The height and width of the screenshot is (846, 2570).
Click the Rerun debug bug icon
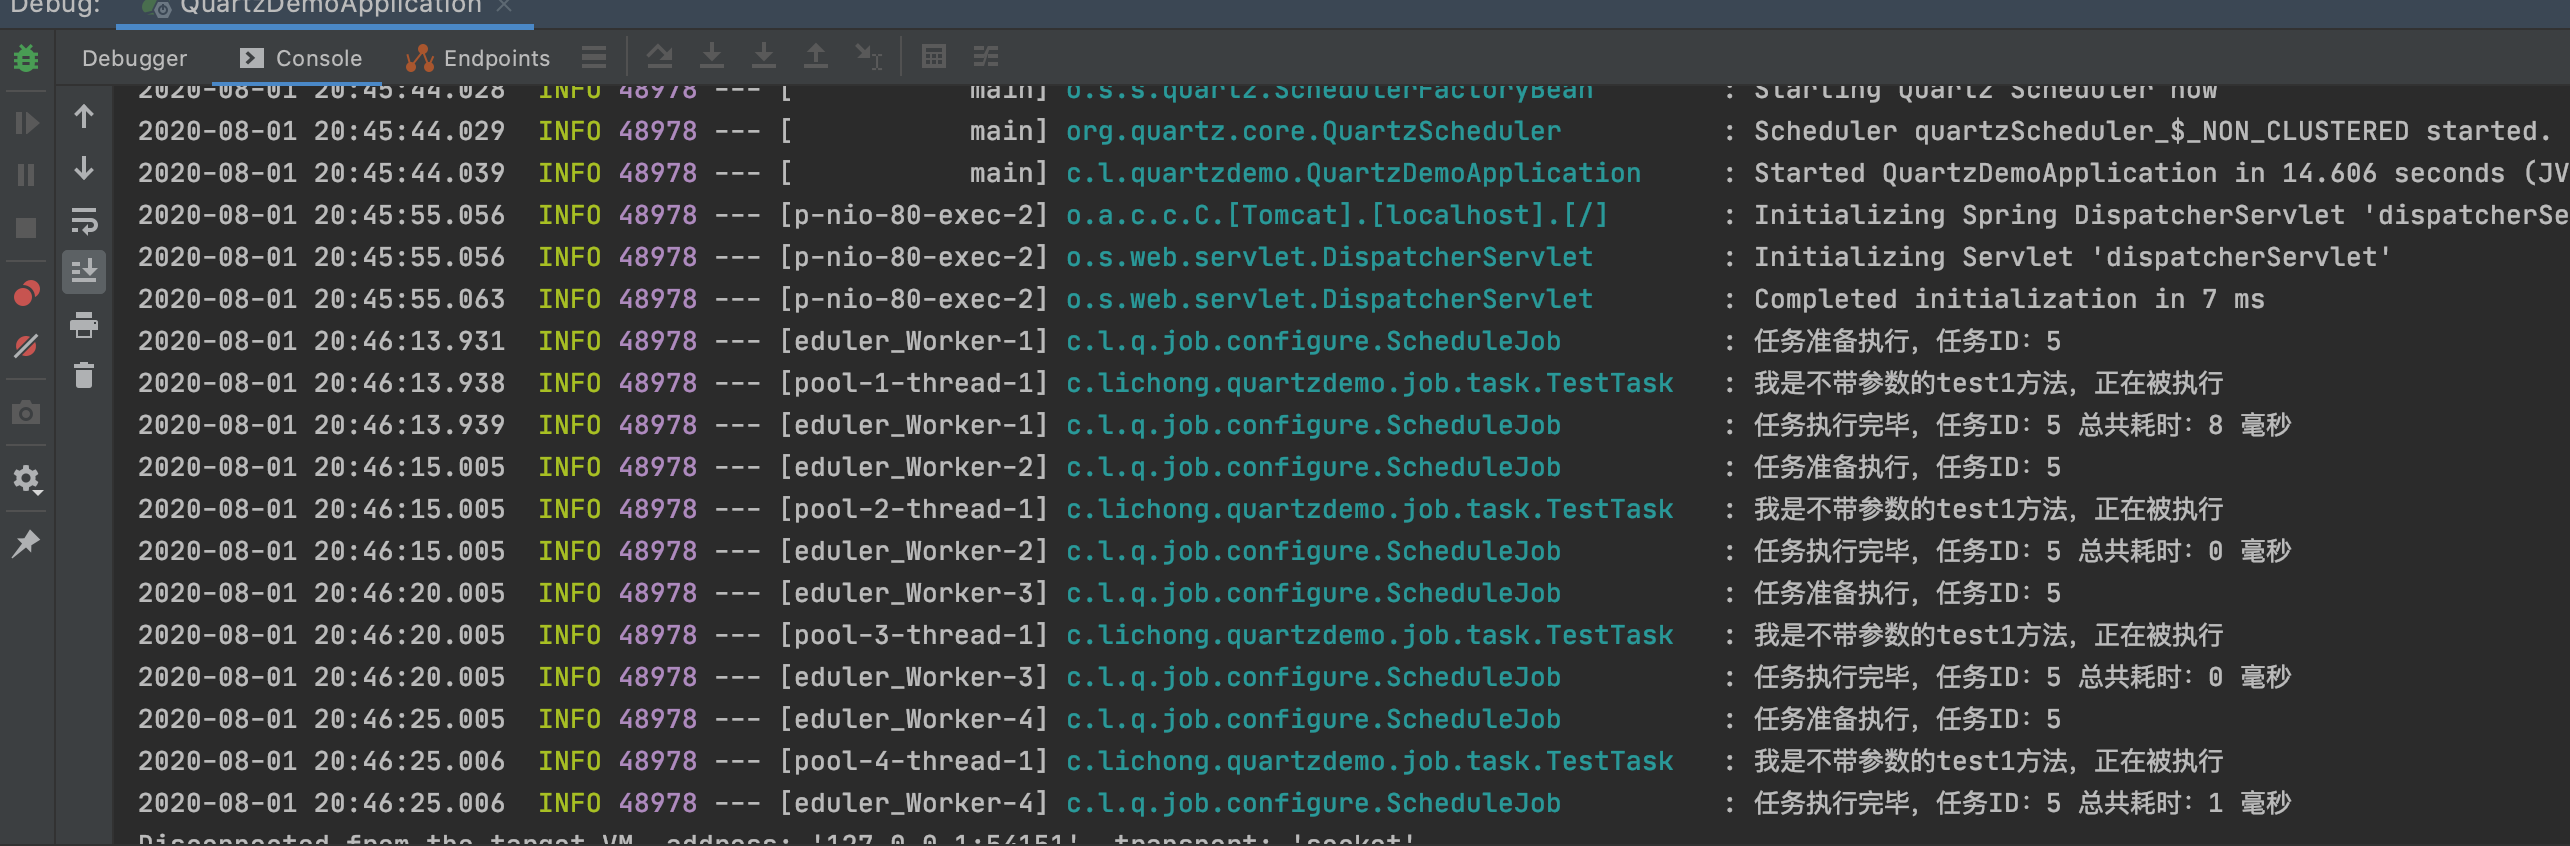(x=26, y=58)
